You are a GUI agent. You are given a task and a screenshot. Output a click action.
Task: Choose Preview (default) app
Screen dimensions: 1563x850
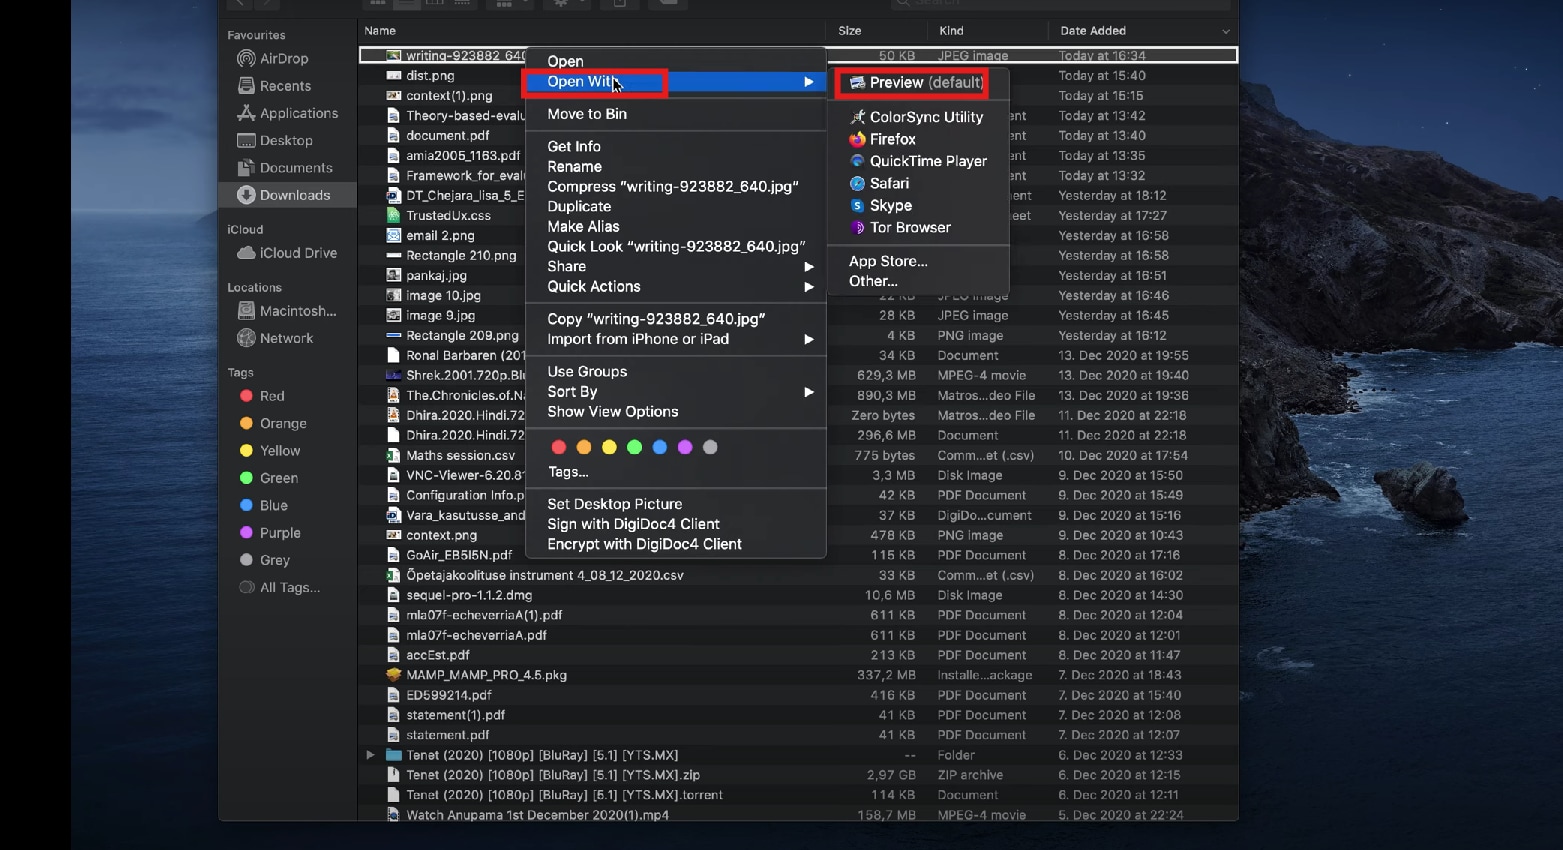pyautogui.click(x=917, y=83)
